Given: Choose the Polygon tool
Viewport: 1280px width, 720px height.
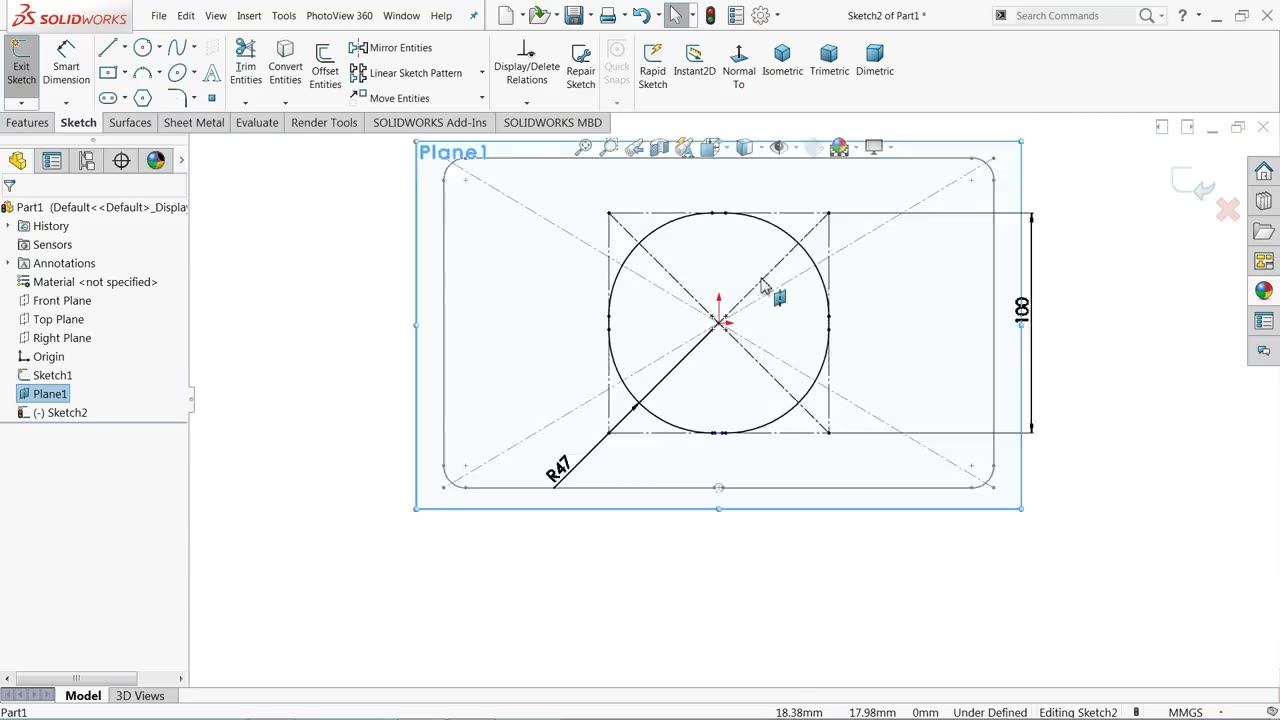Looking at the screenshot, I should (x=142, y=98).
